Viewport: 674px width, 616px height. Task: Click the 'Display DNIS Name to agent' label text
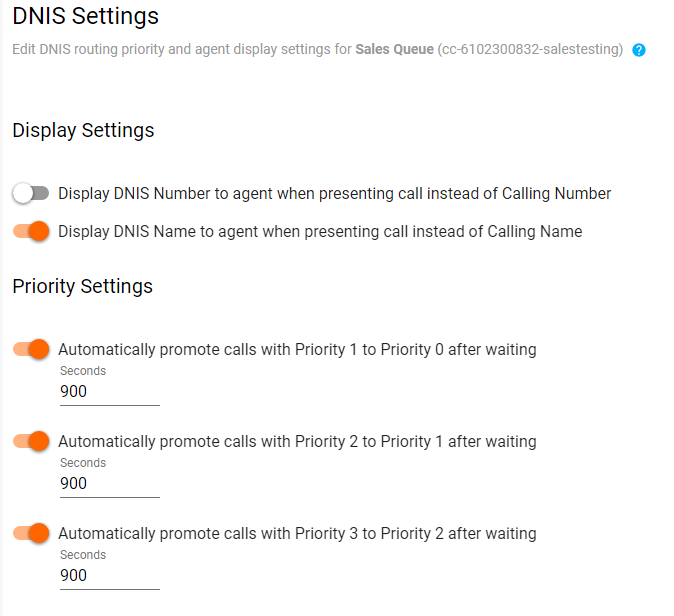[x=320, y=231]
